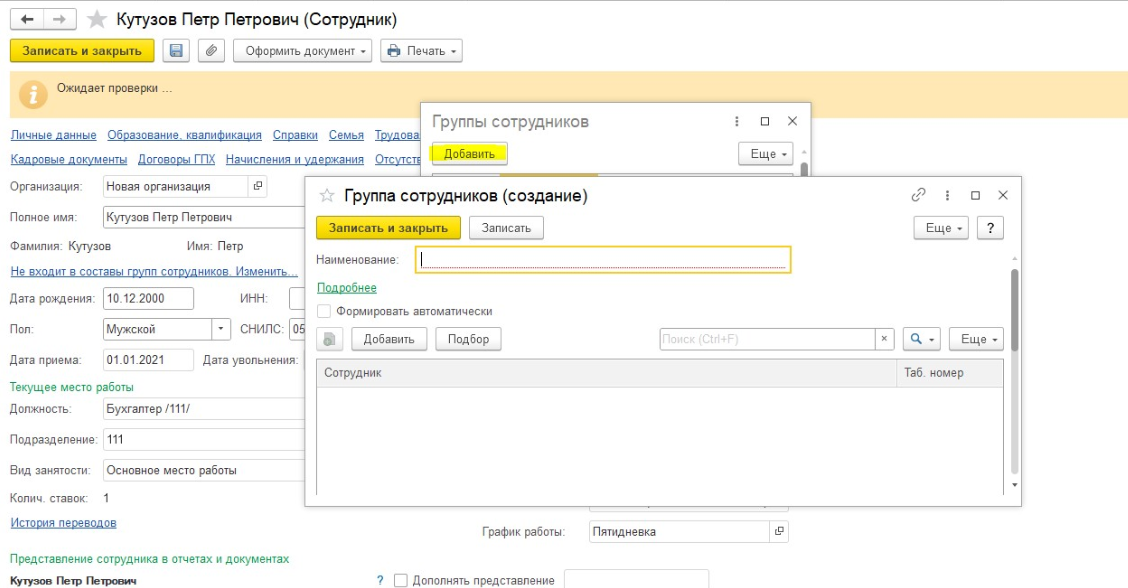This screenshot has height=588, width=1128.
Task: Click the paperclip attachments icon
Action: coord(210,51)
